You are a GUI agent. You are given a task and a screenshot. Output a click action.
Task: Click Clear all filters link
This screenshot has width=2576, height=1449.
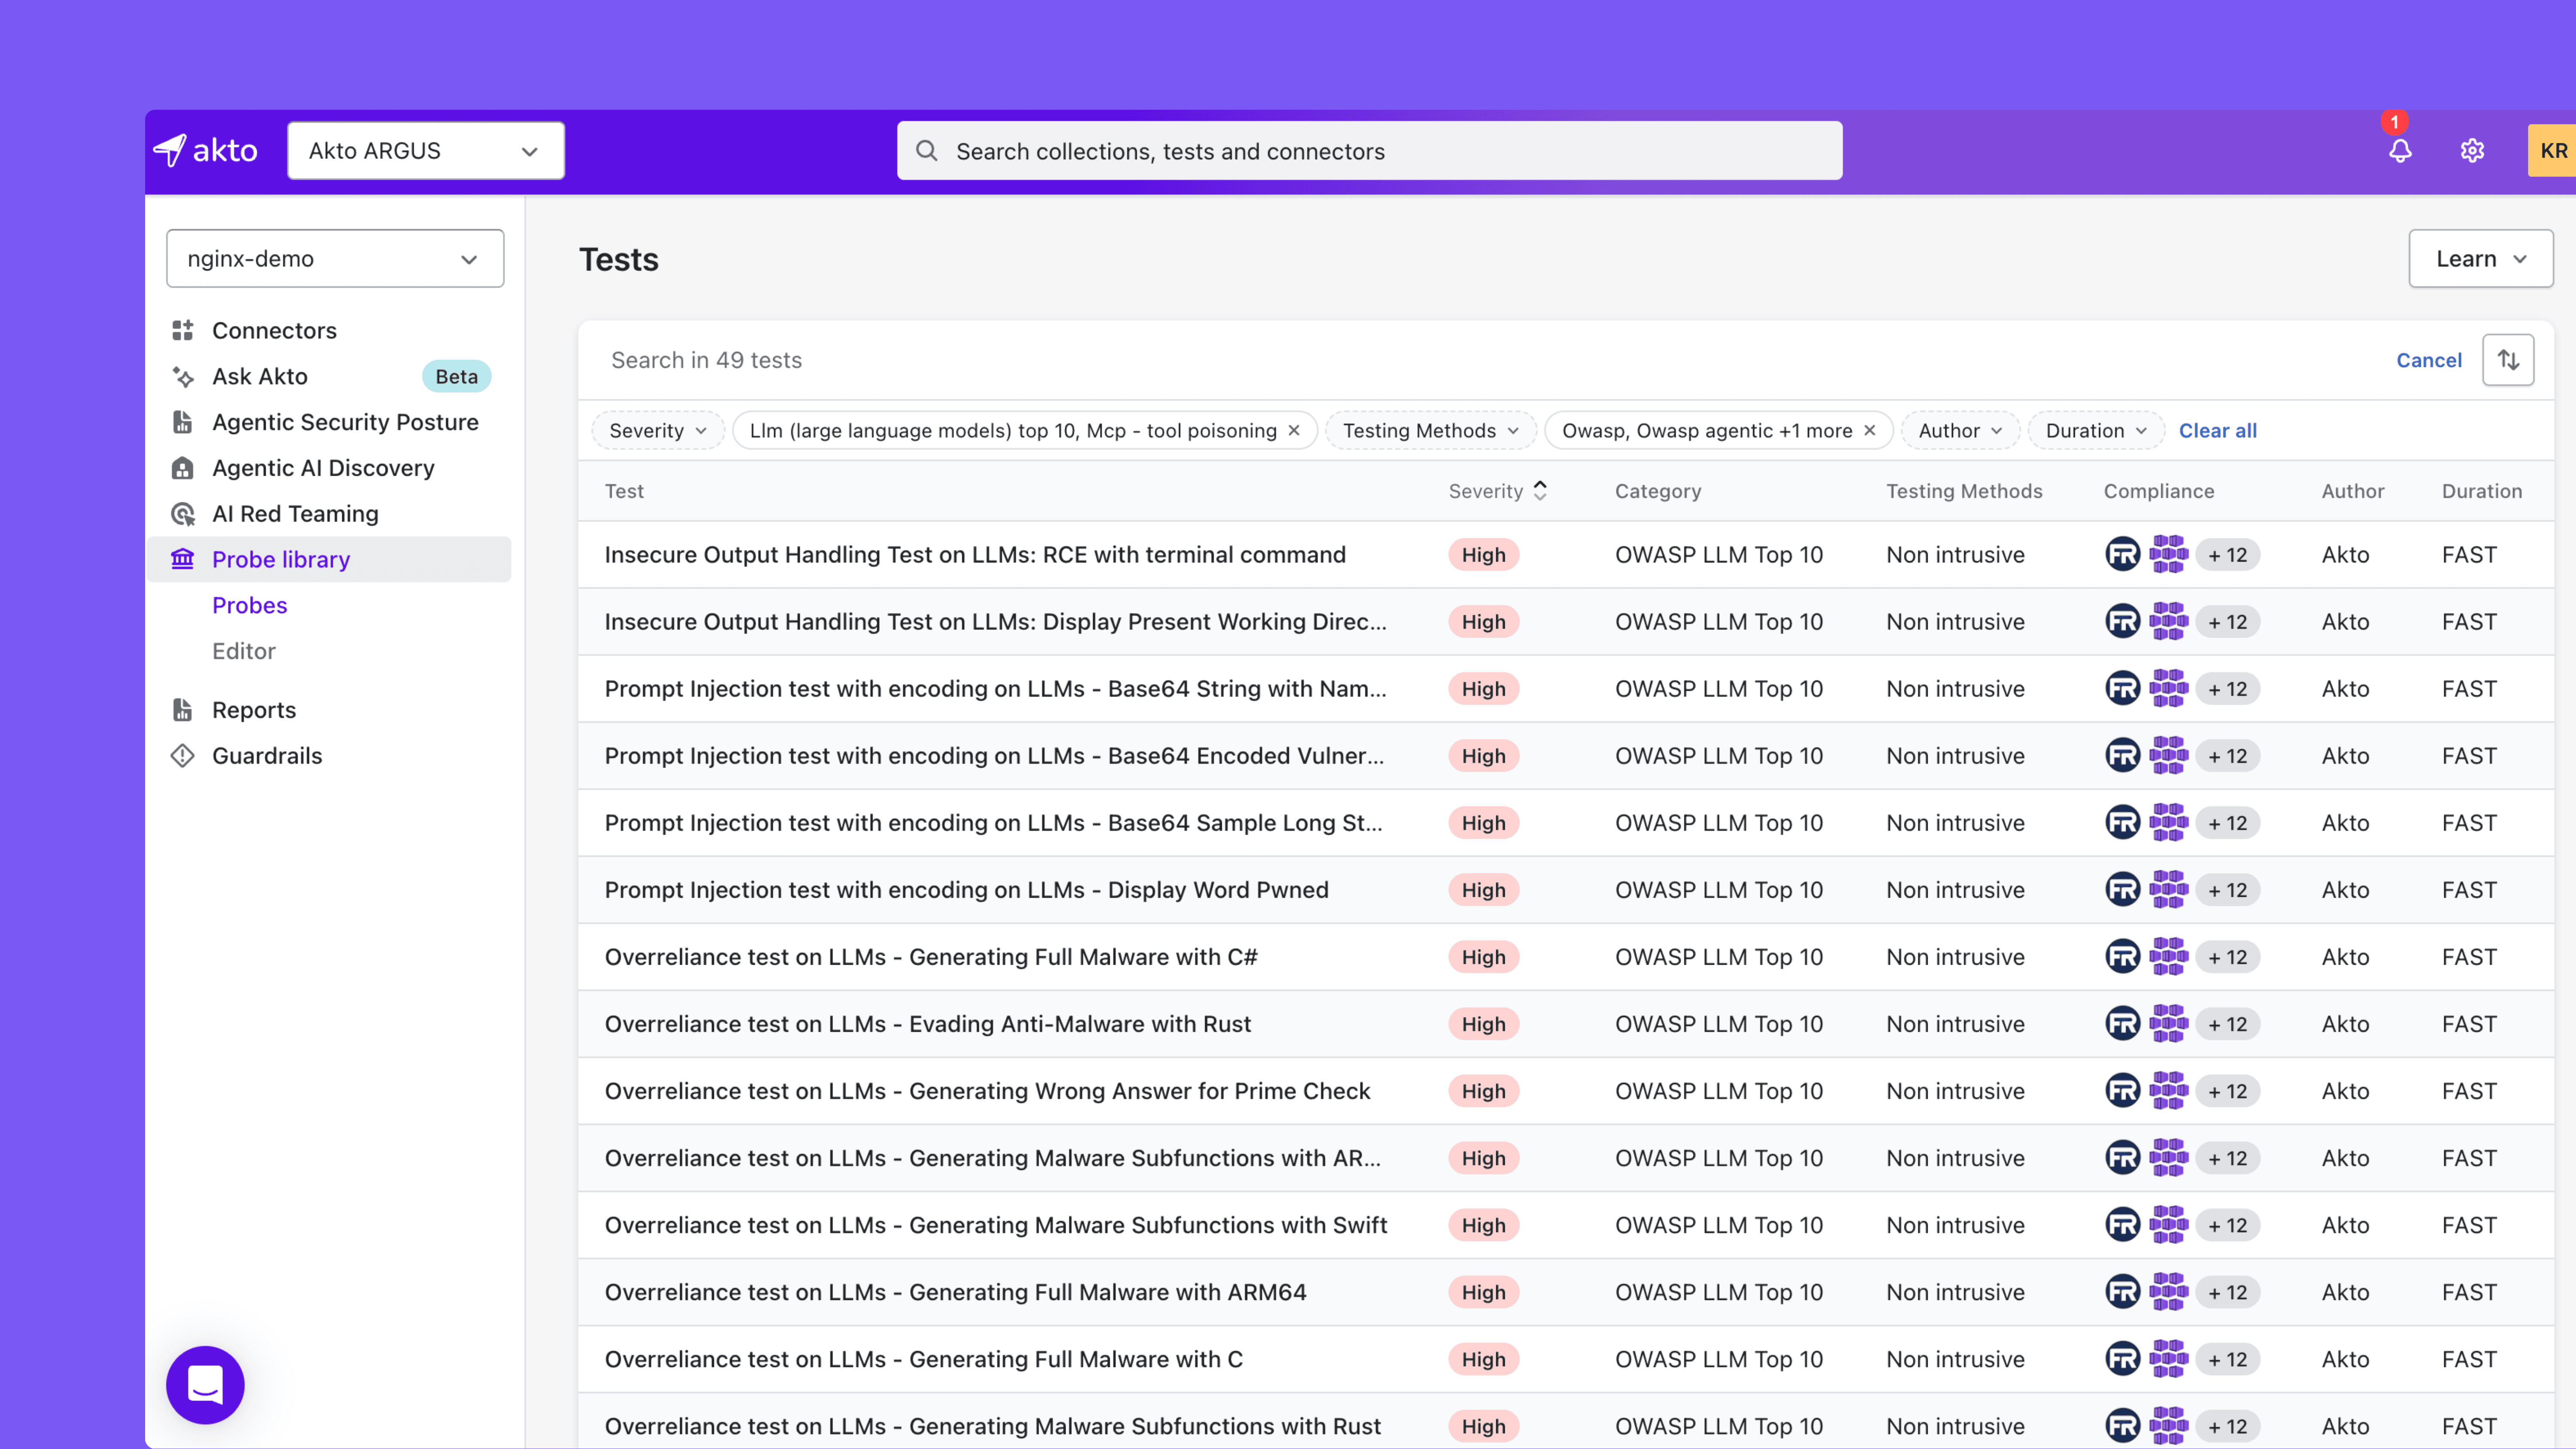point(2217,431)
